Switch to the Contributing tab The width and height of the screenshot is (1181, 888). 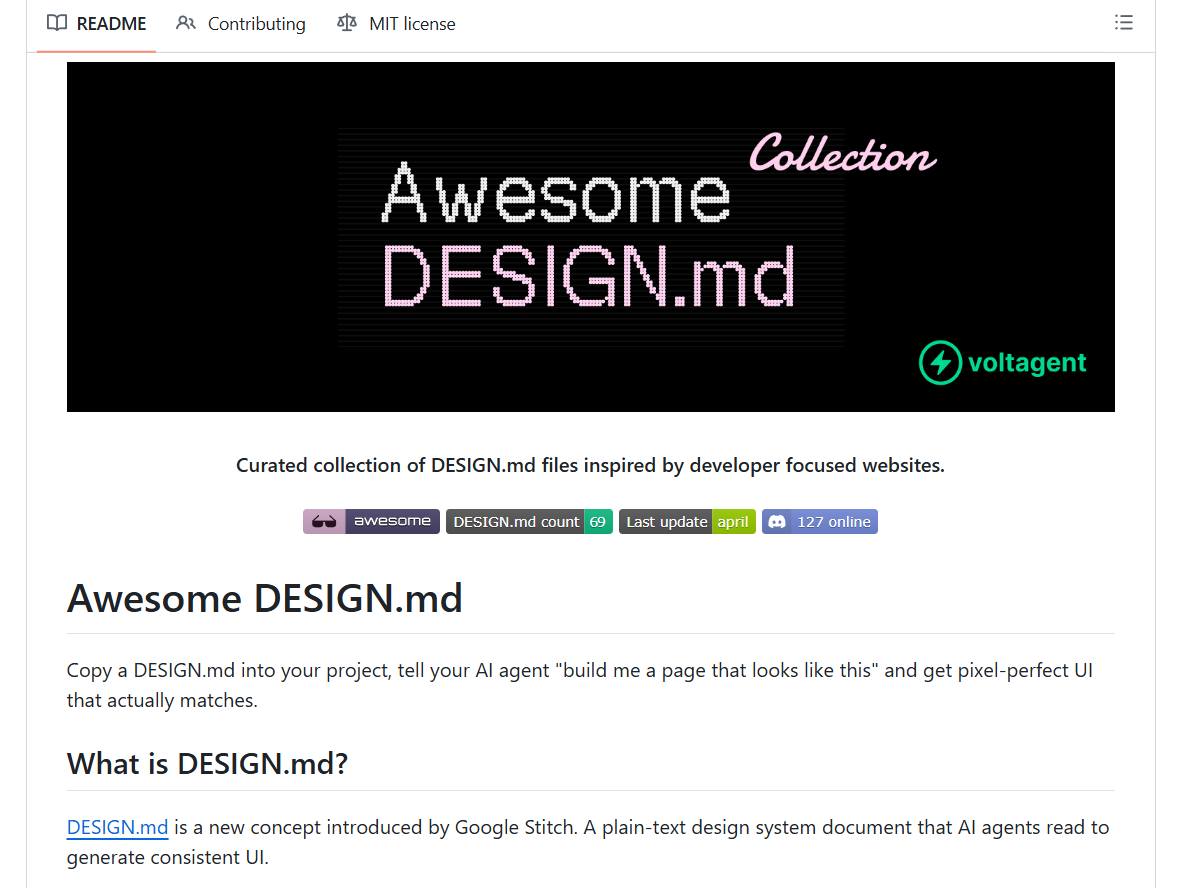tap(240, 24)
